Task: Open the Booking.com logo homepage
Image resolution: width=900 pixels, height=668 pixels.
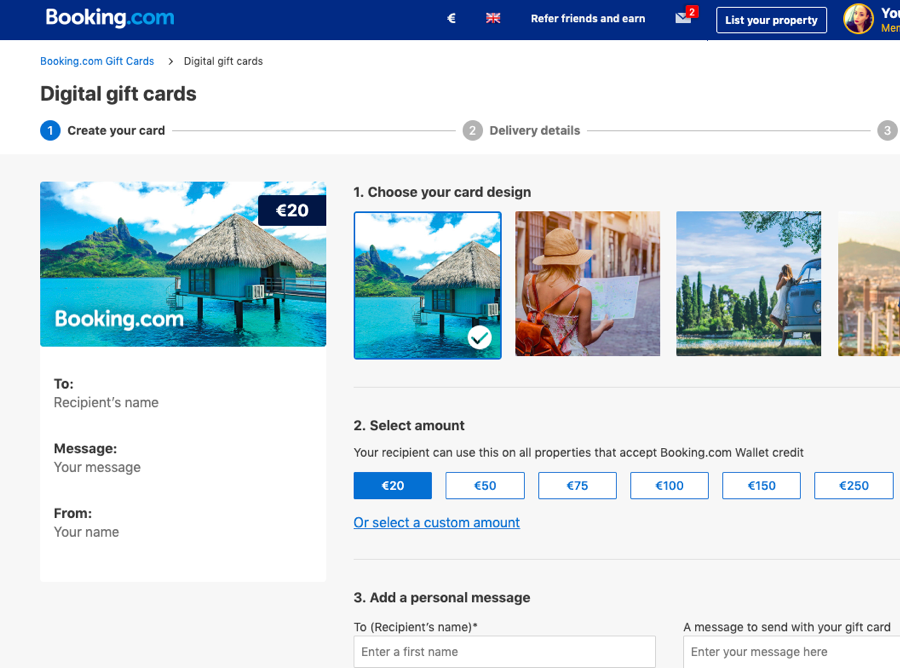Action: point(110,17)
